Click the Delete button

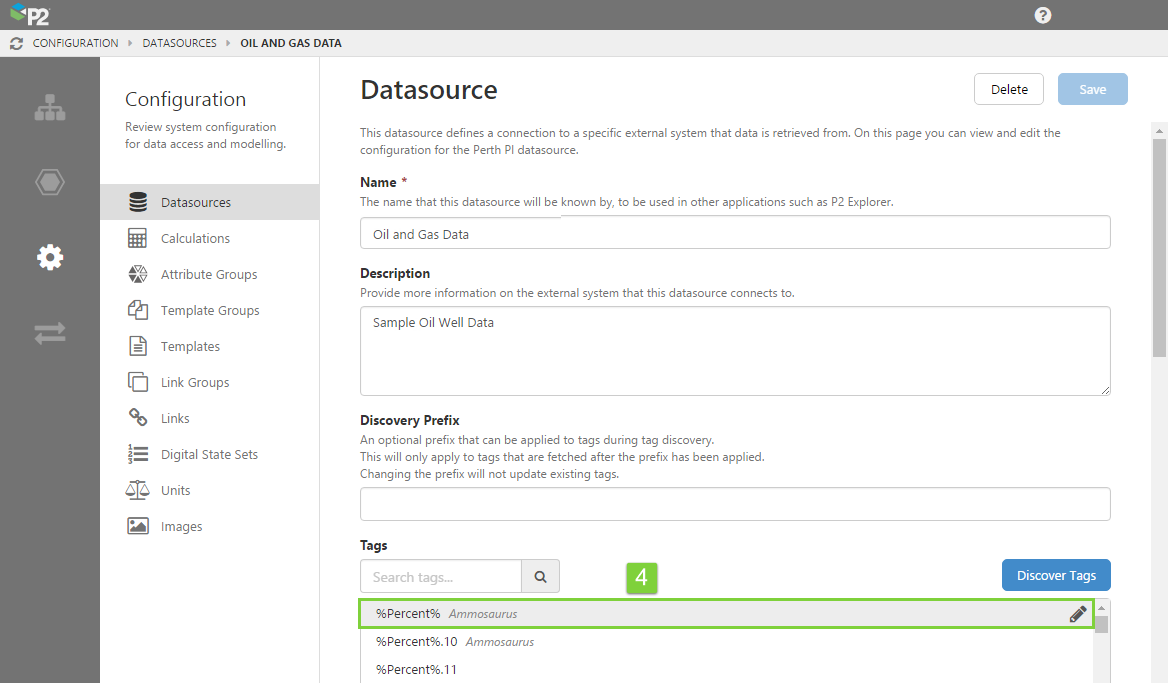pyautogui.click(x=1008, y=89)
